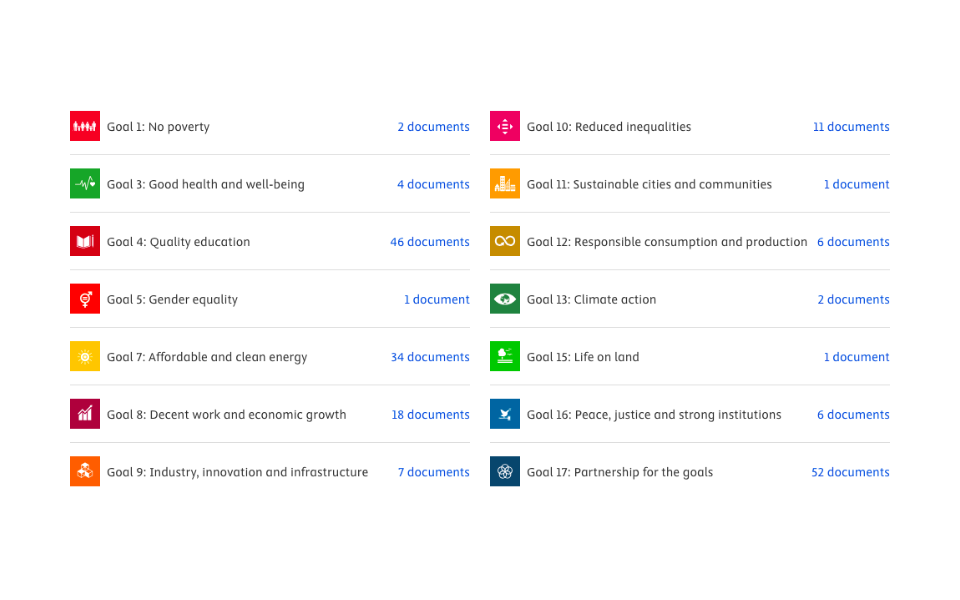Open the Goal 15 Life on land tree icon

coord(505,356)
